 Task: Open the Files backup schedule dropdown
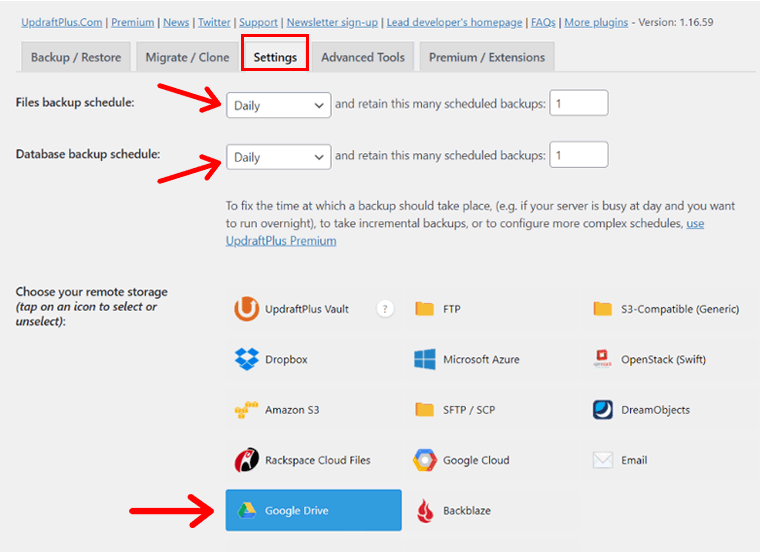tap(279, 105)
